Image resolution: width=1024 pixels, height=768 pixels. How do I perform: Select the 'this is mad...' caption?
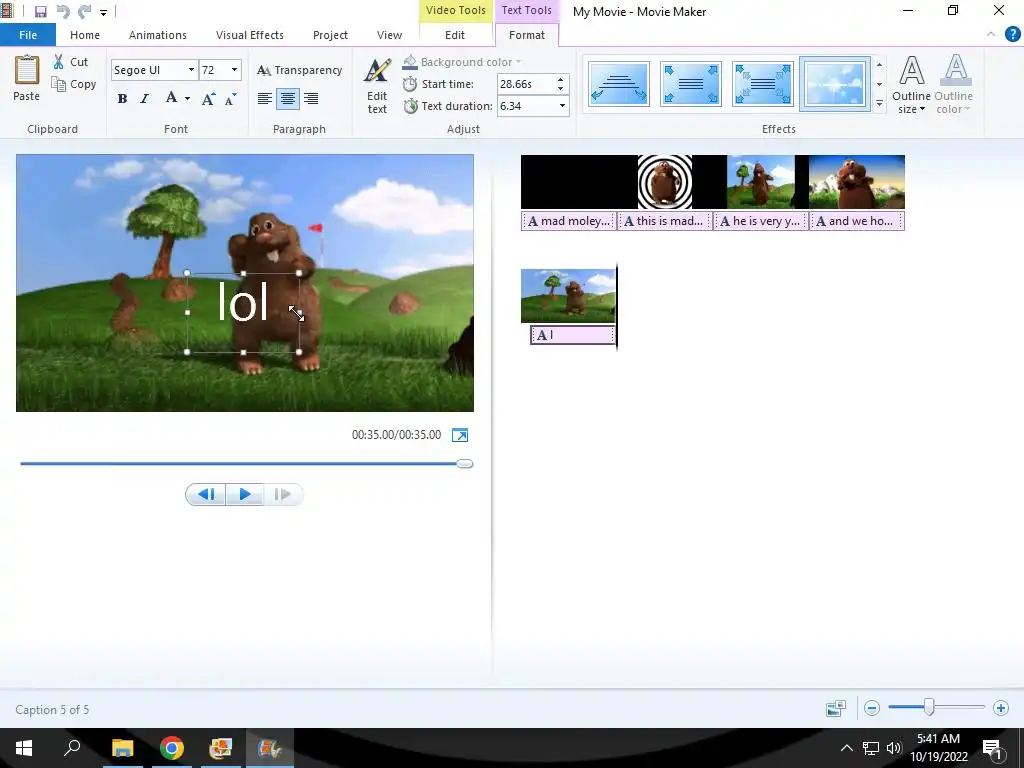(x=665, y=221)
